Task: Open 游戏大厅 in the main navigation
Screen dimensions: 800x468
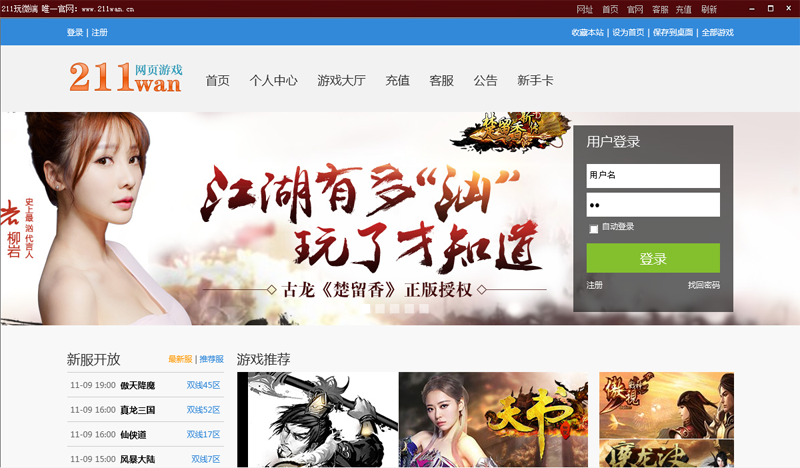Action: click(341, 81)
